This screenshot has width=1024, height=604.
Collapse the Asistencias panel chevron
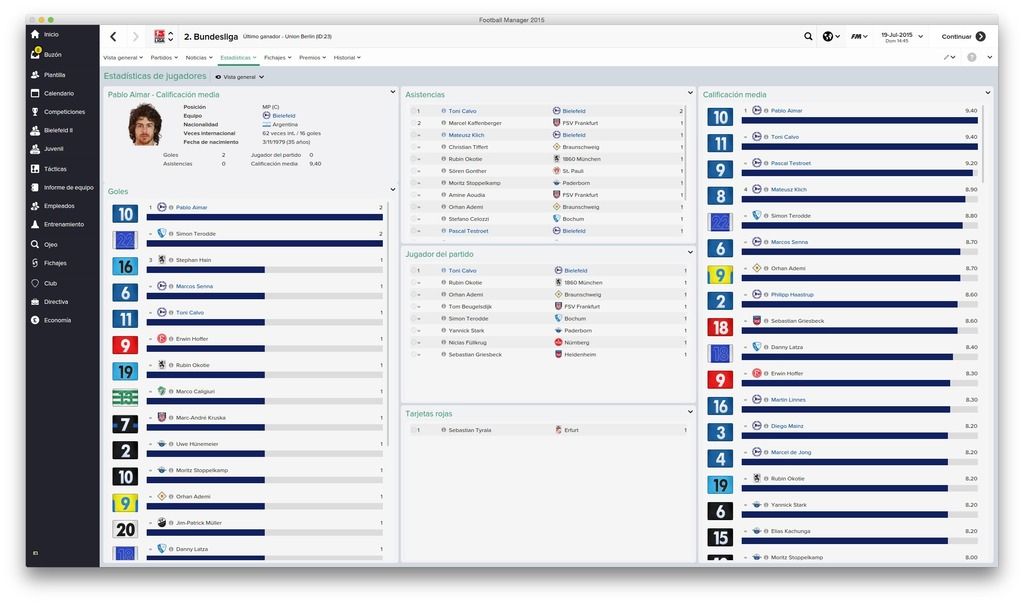click(x=690, y=93)
